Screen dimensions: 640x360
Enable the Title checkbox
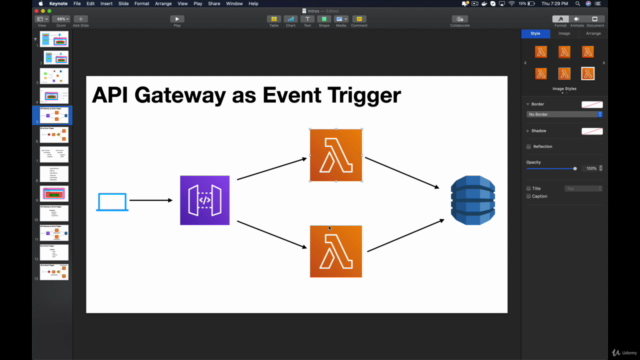(529, 189)
